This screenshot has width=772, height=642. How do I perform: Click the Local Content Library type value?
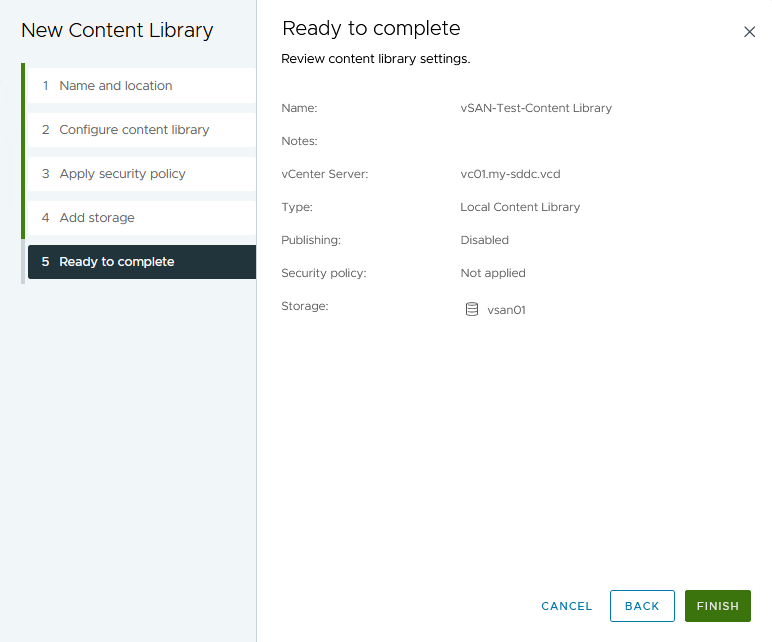click(x=520, y=207)
